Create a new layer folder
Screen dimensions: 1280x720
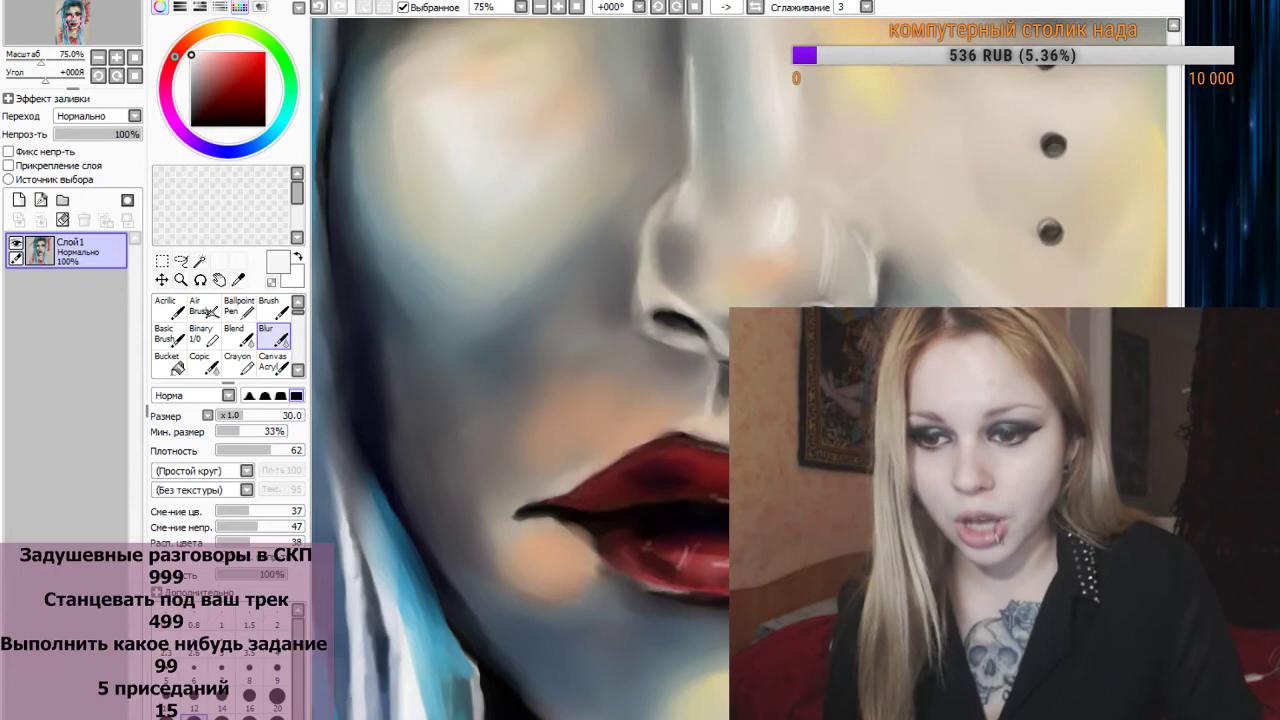(62, 200)
